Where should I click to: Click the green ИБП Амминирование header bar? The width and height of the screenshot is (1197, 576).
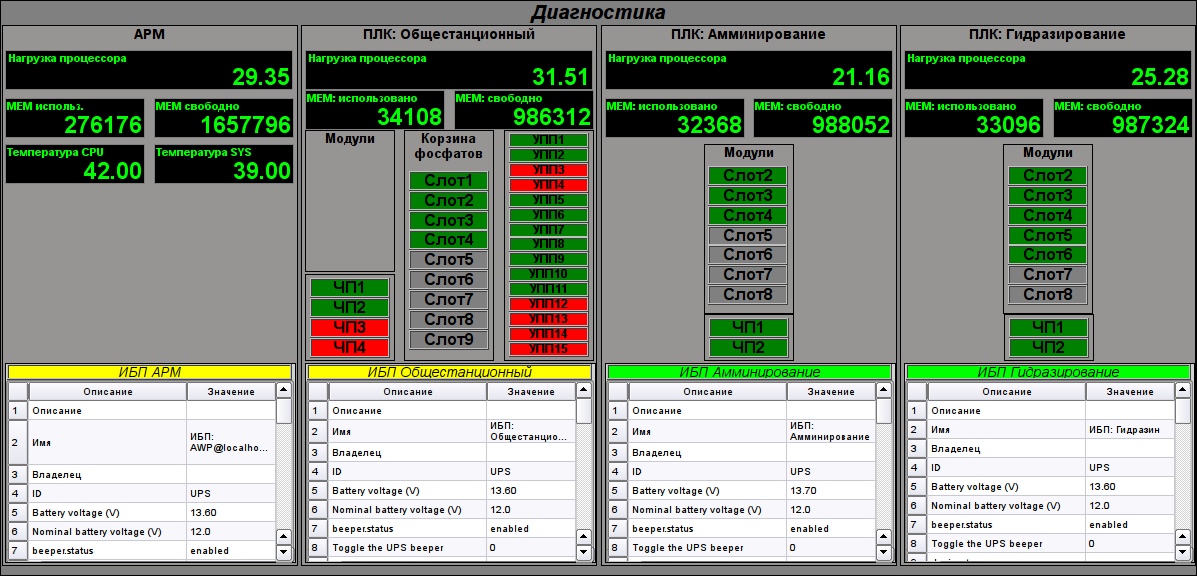point(749,372)
